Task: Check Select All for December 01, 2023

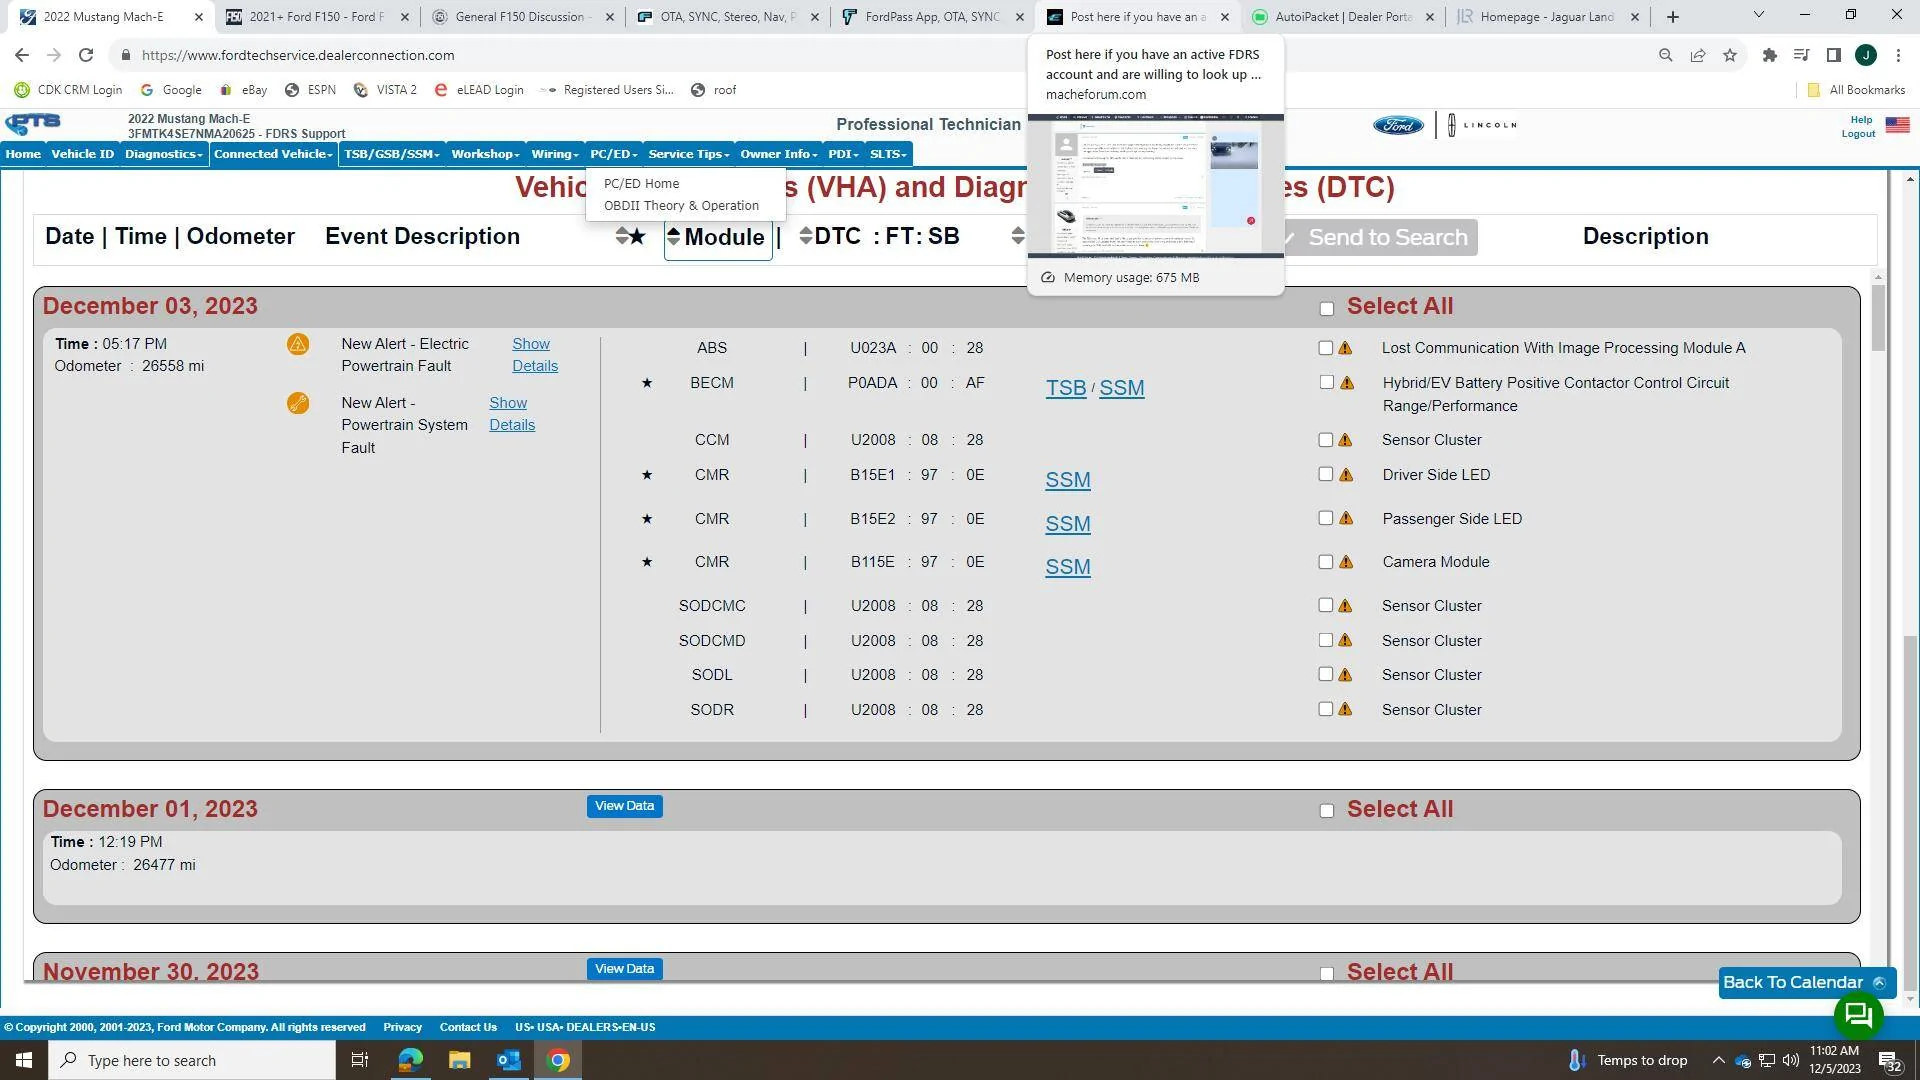Action: pos(1326,811)
